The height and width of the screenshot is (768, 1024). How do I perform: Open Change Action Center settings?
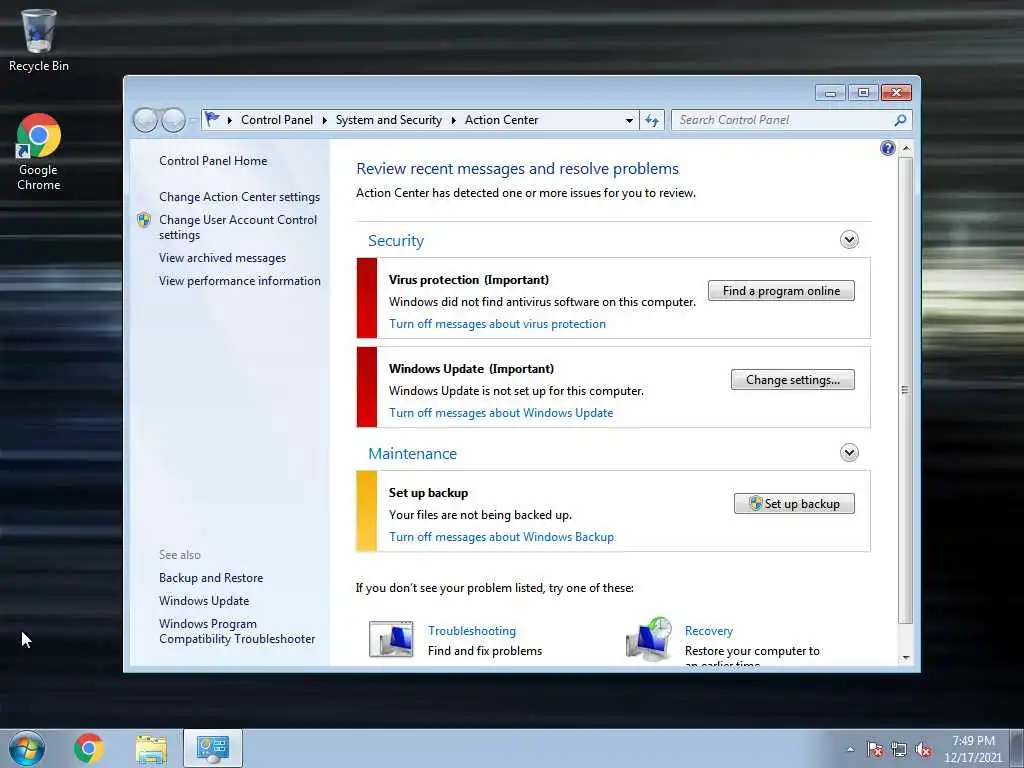240,197
